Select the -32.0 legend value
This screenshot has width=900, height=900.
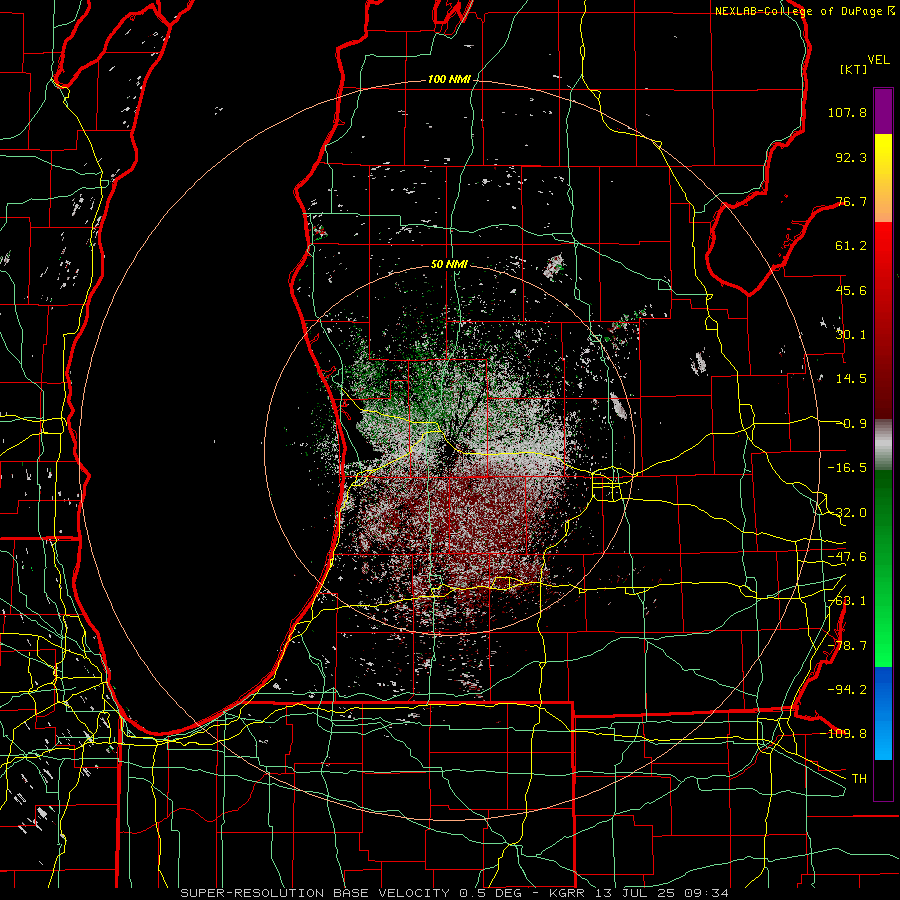point(847,513)
